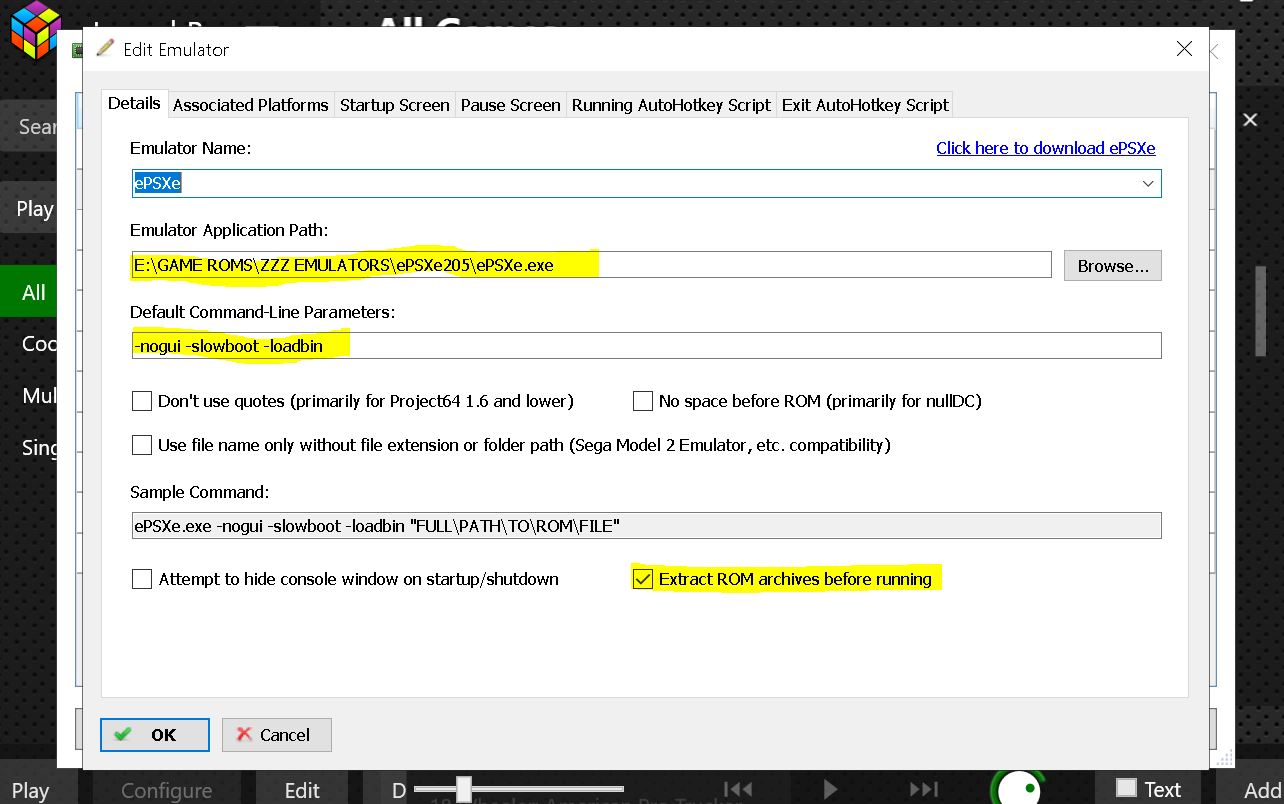
Task: Click the Edit button in bottom bar
Action: 302,789
